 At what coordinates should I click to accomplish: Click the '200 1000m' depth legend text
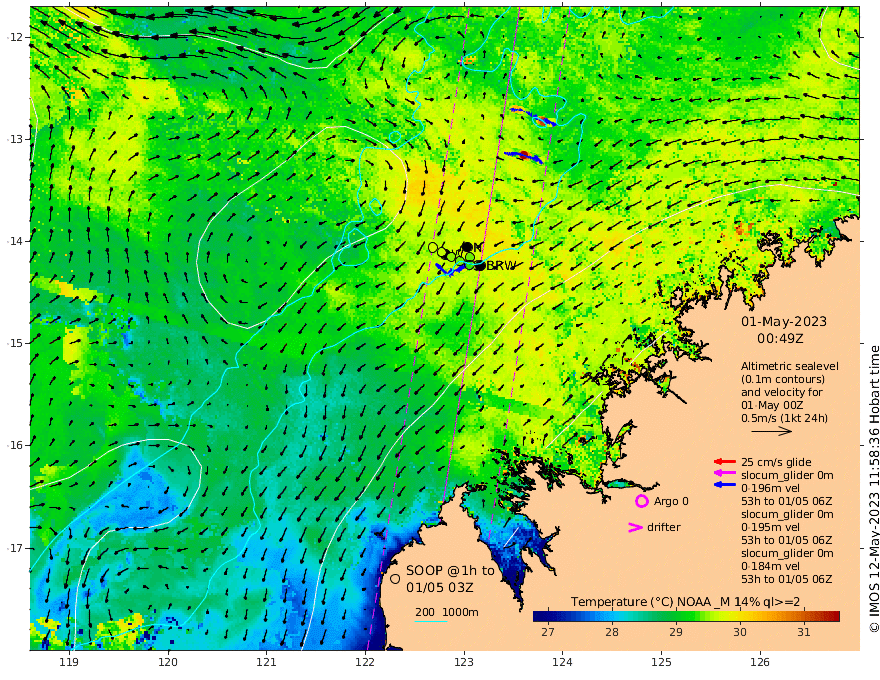447,612
